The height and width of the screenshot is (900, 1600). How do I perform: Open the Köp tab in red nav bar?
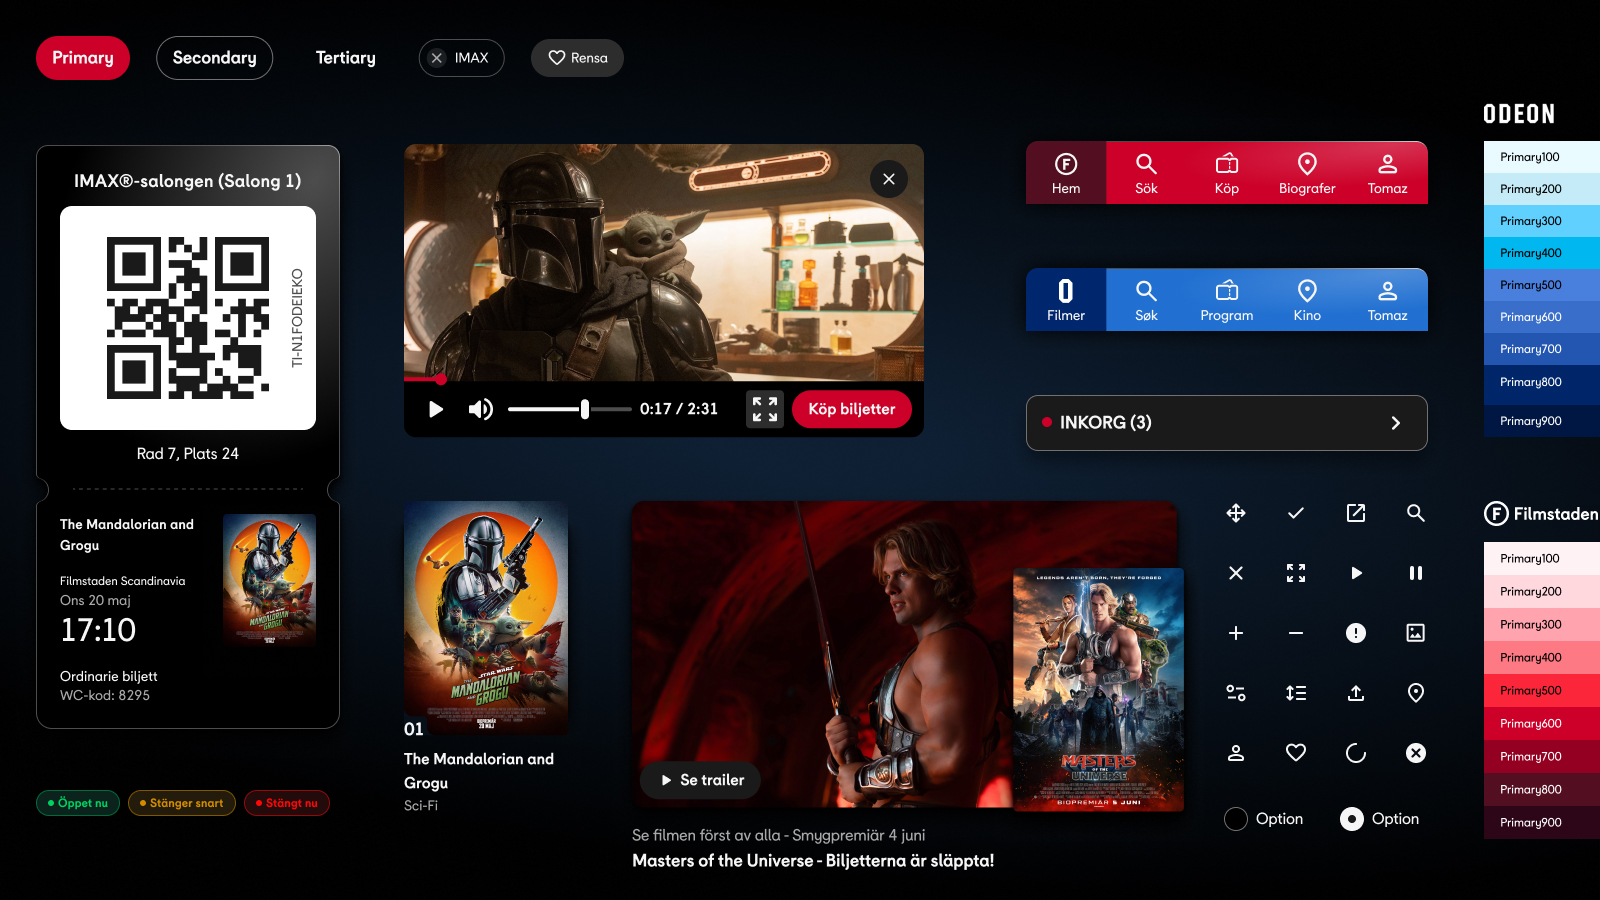1227,173
